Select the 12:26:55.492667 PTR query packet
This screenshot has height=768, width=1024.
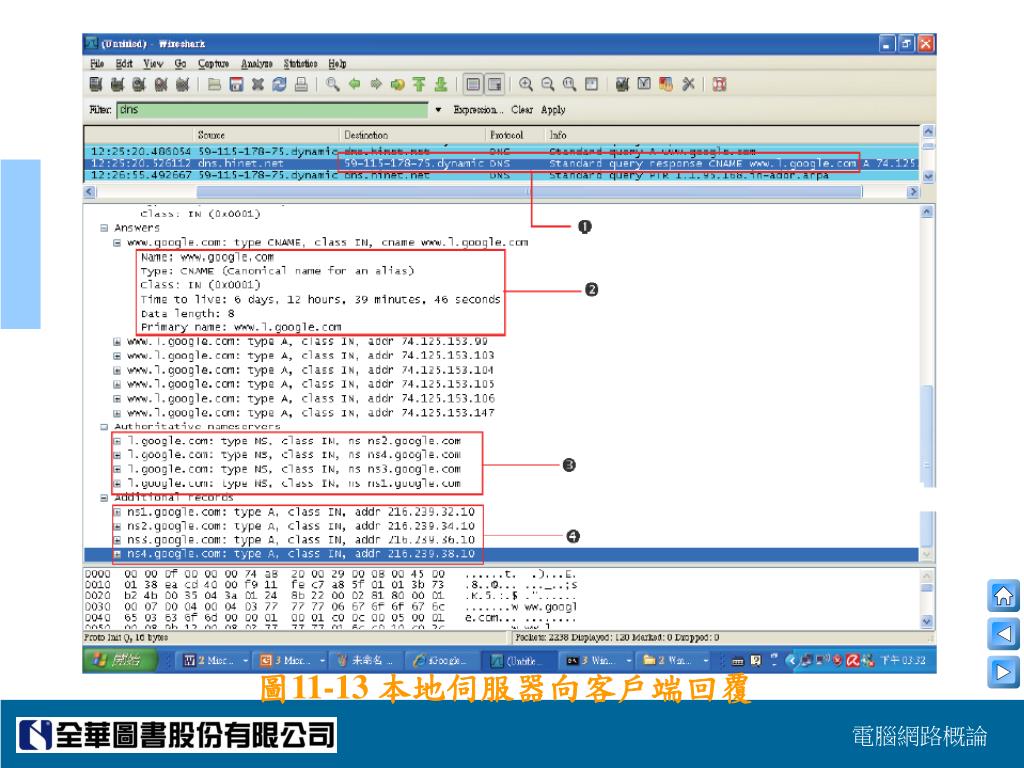502,175
